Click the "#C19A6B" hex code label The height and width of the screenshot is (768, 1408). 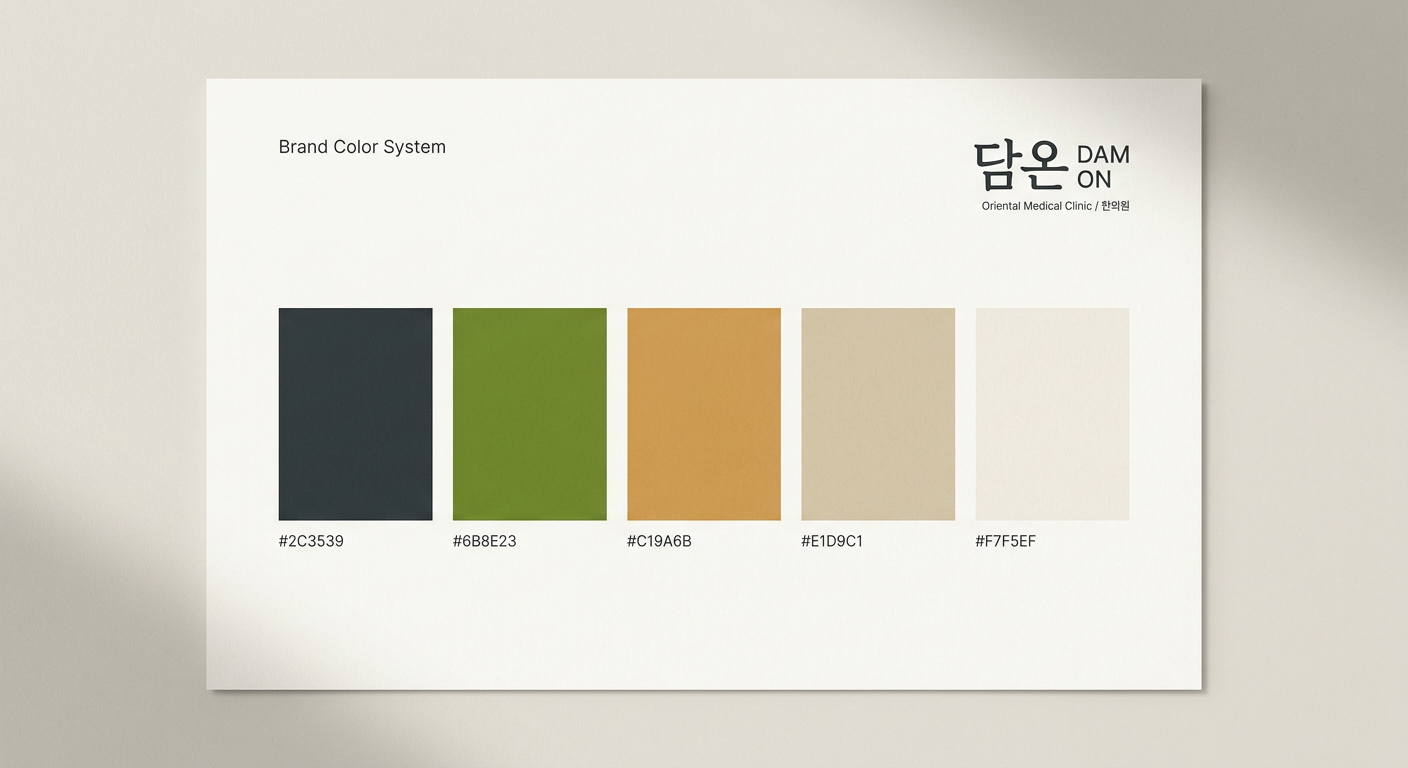(659, 541)
